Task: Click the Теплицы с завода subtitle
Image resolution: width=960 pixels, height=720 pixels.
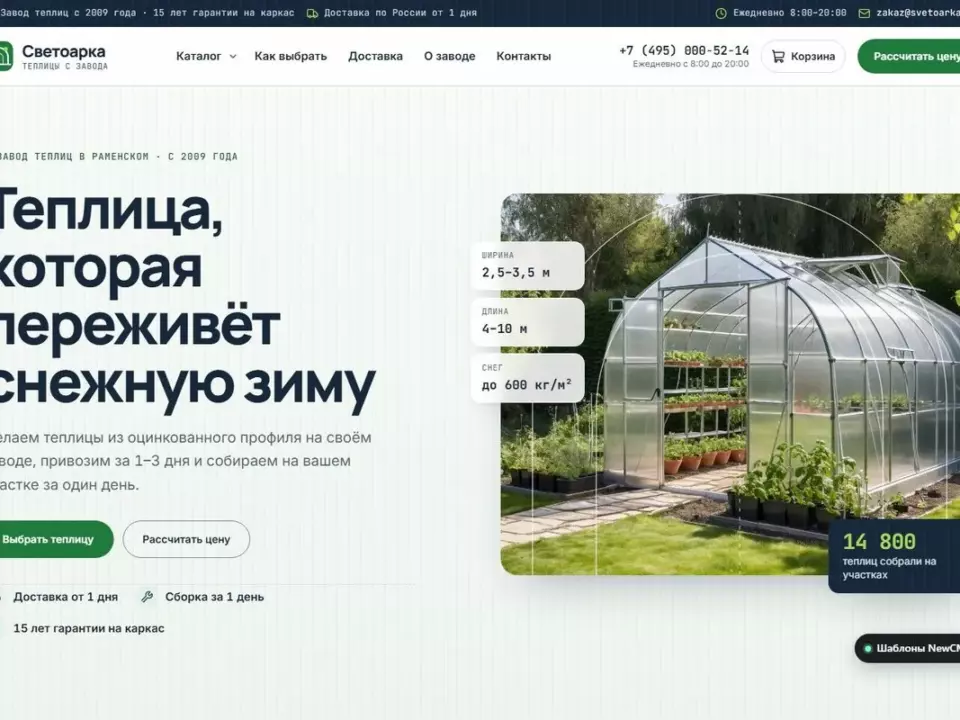Action: (65, 66)
